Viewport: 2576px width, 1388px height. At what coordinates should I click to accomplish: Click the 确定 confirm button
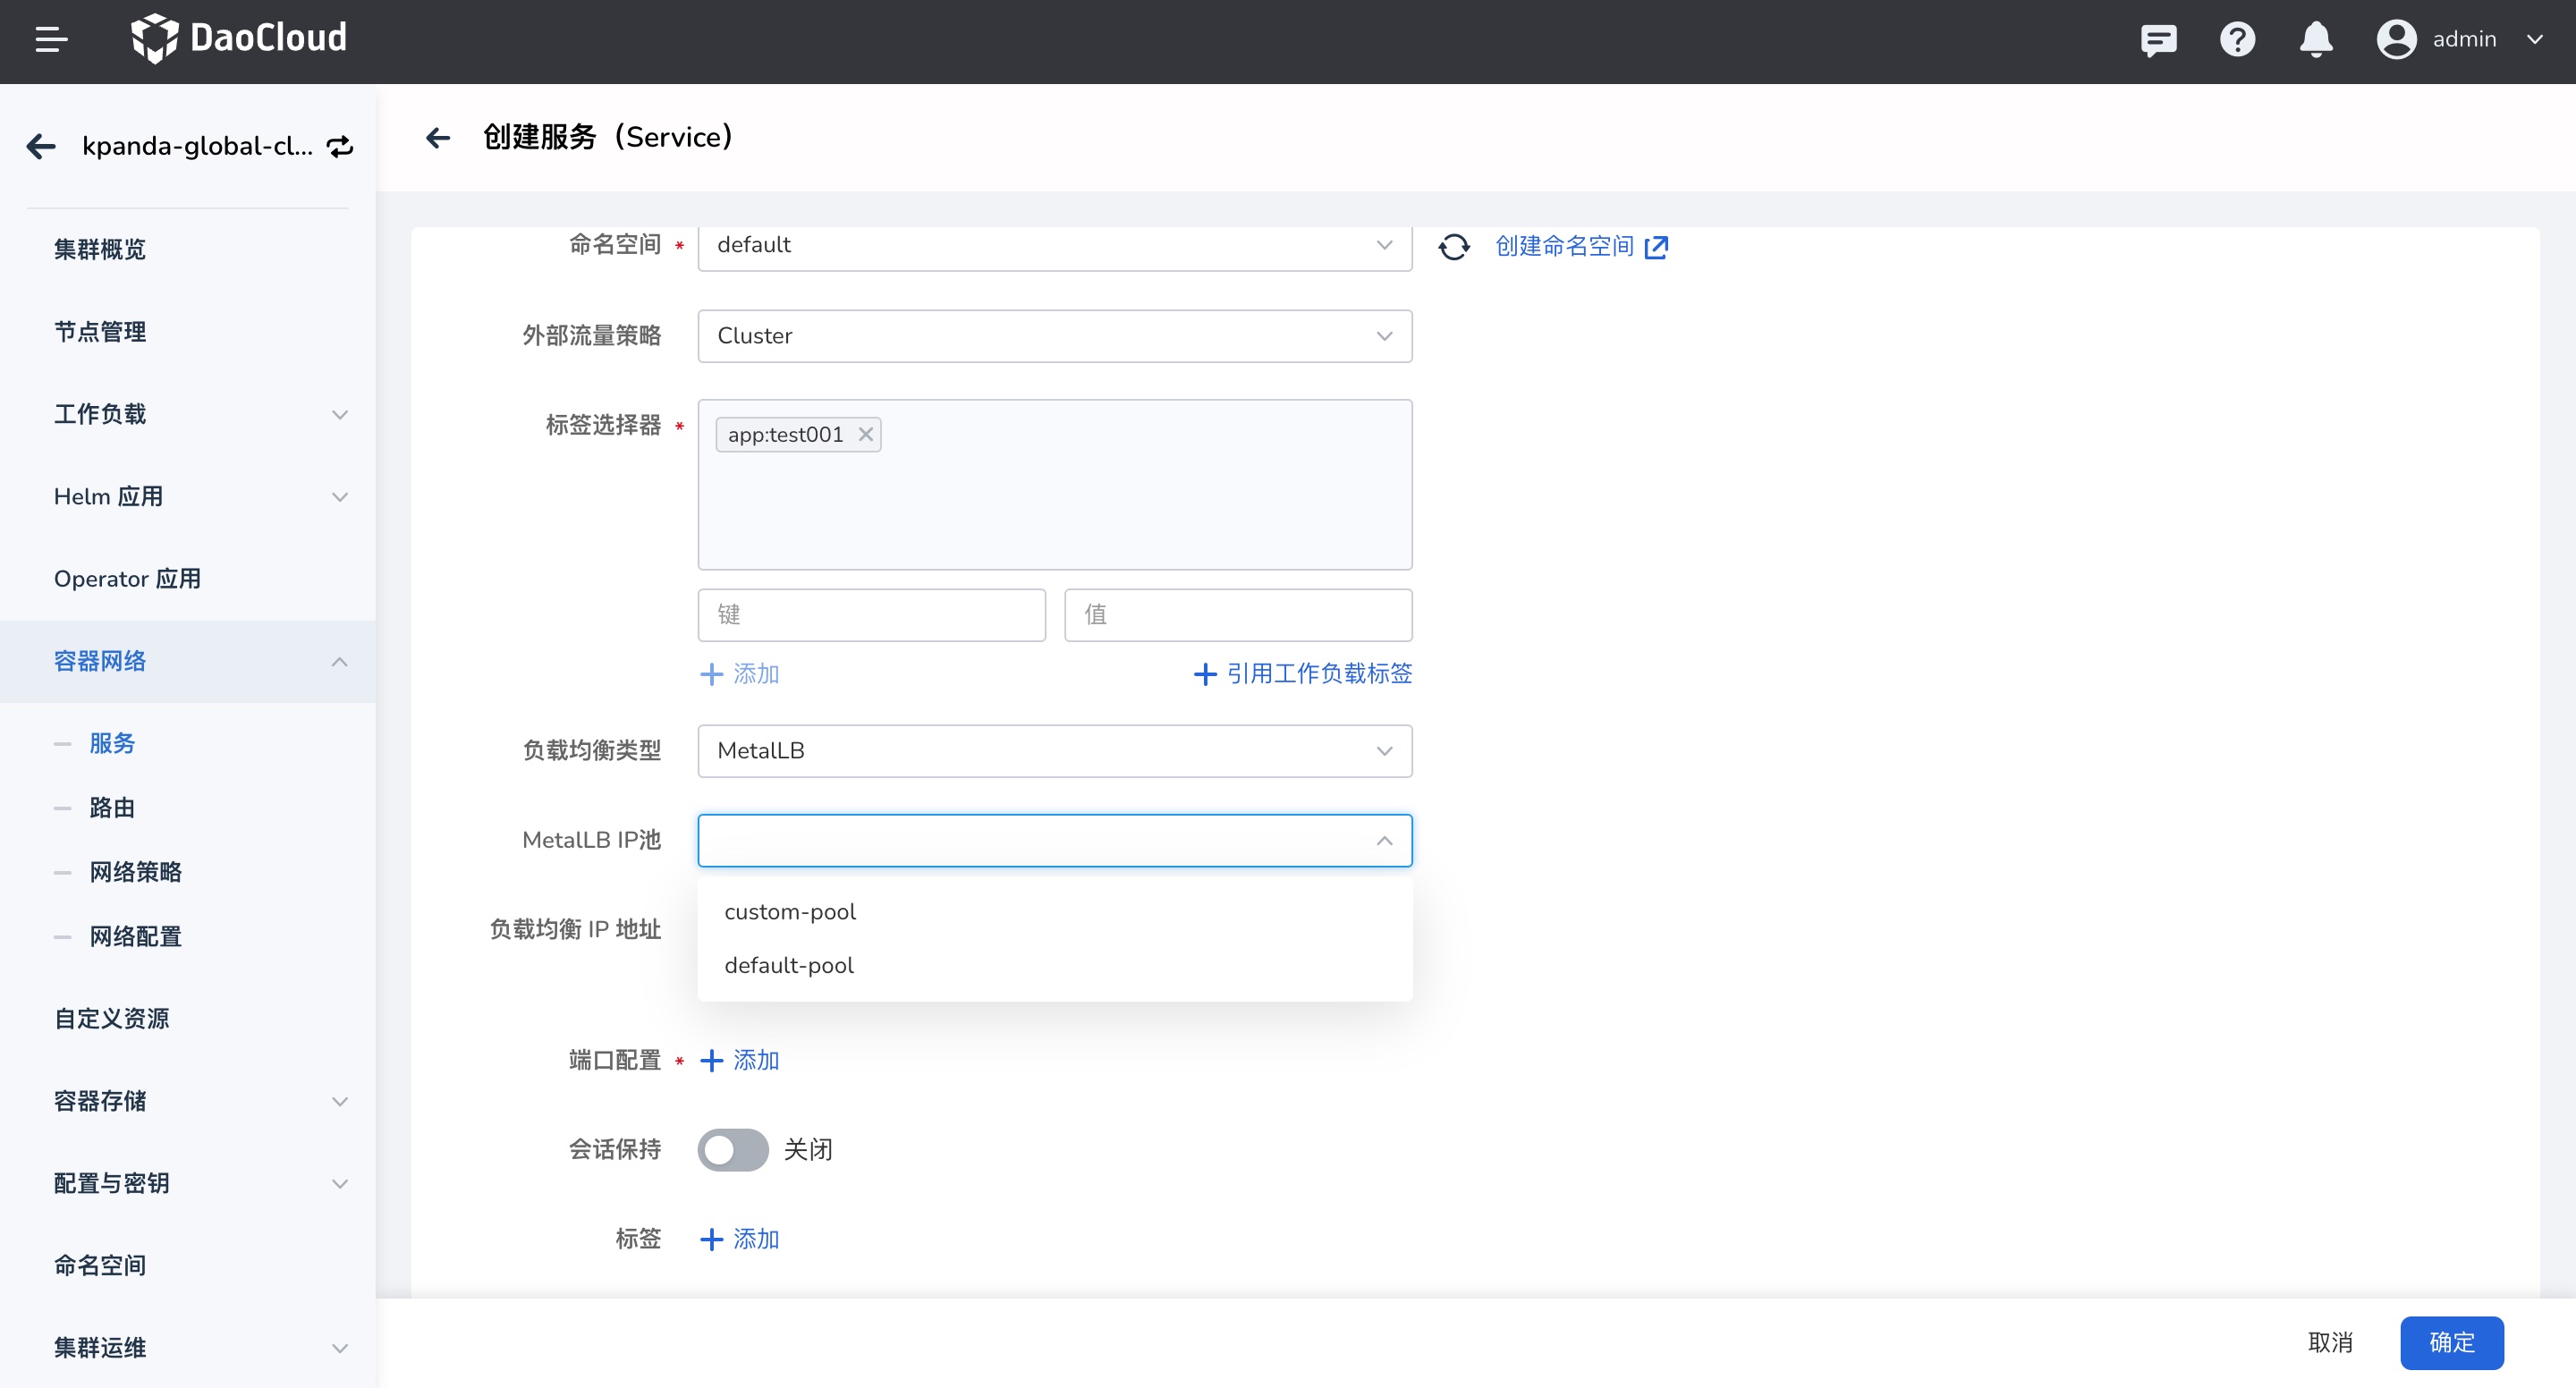(x=2451, y=1342)
